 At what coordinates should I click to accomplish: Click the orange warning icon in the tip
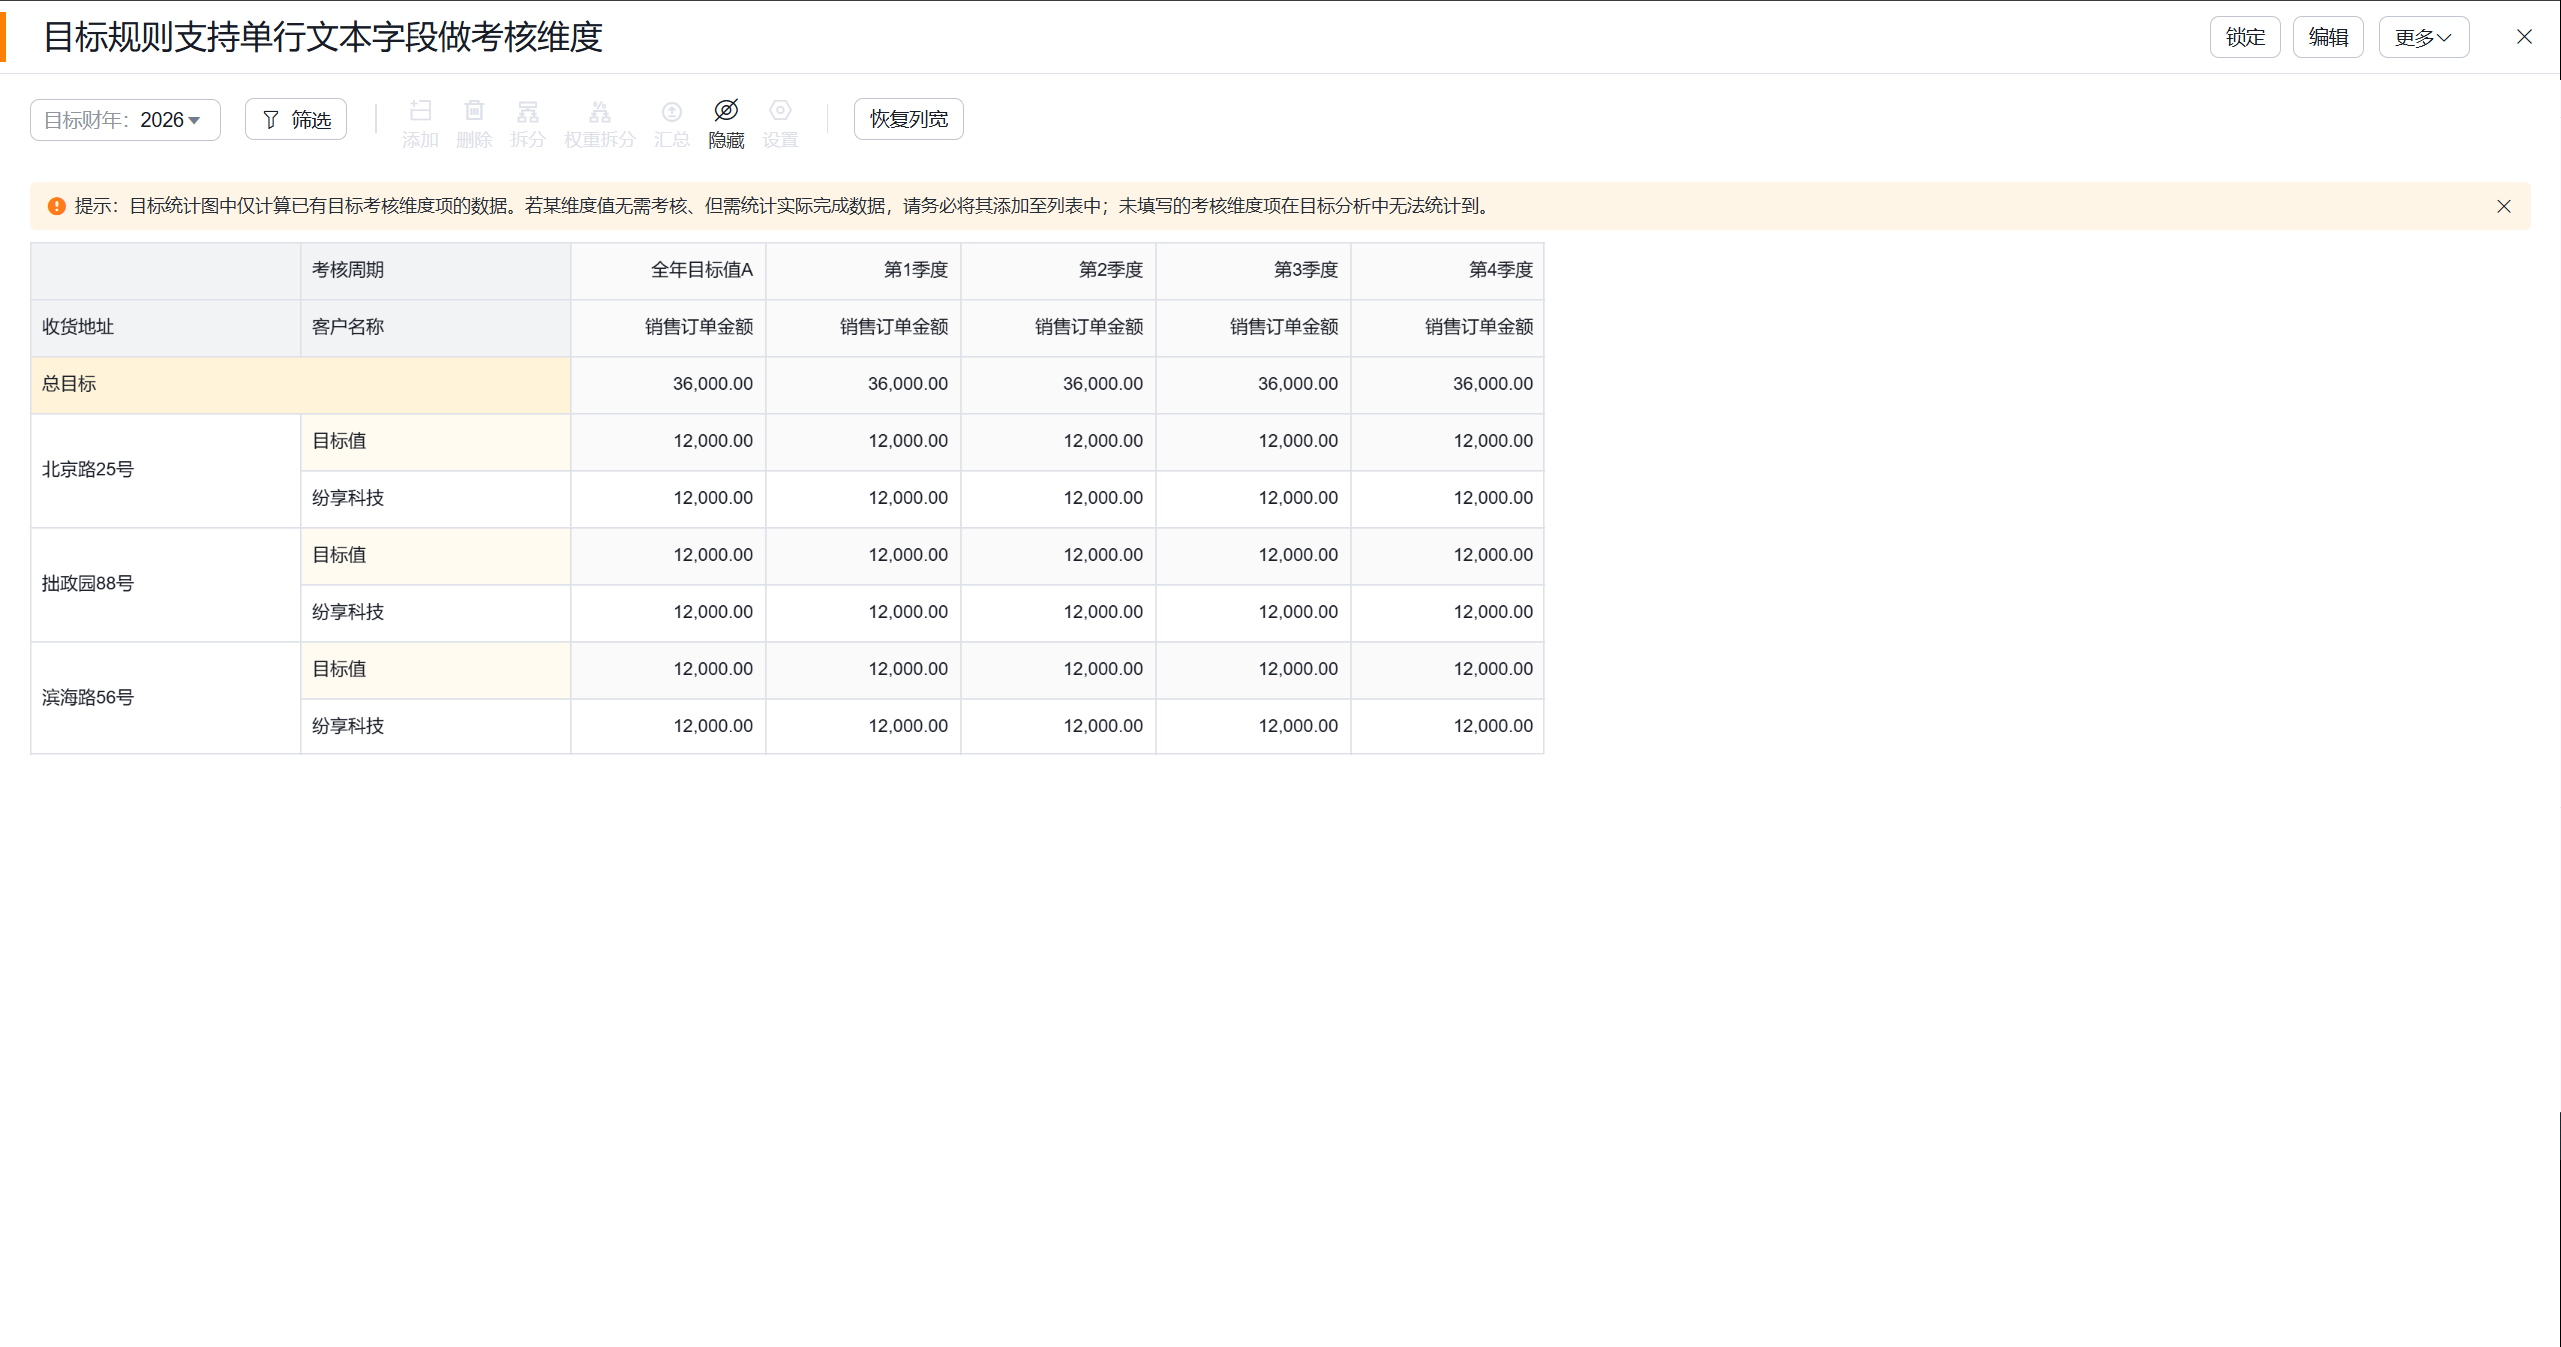[57, 206]
